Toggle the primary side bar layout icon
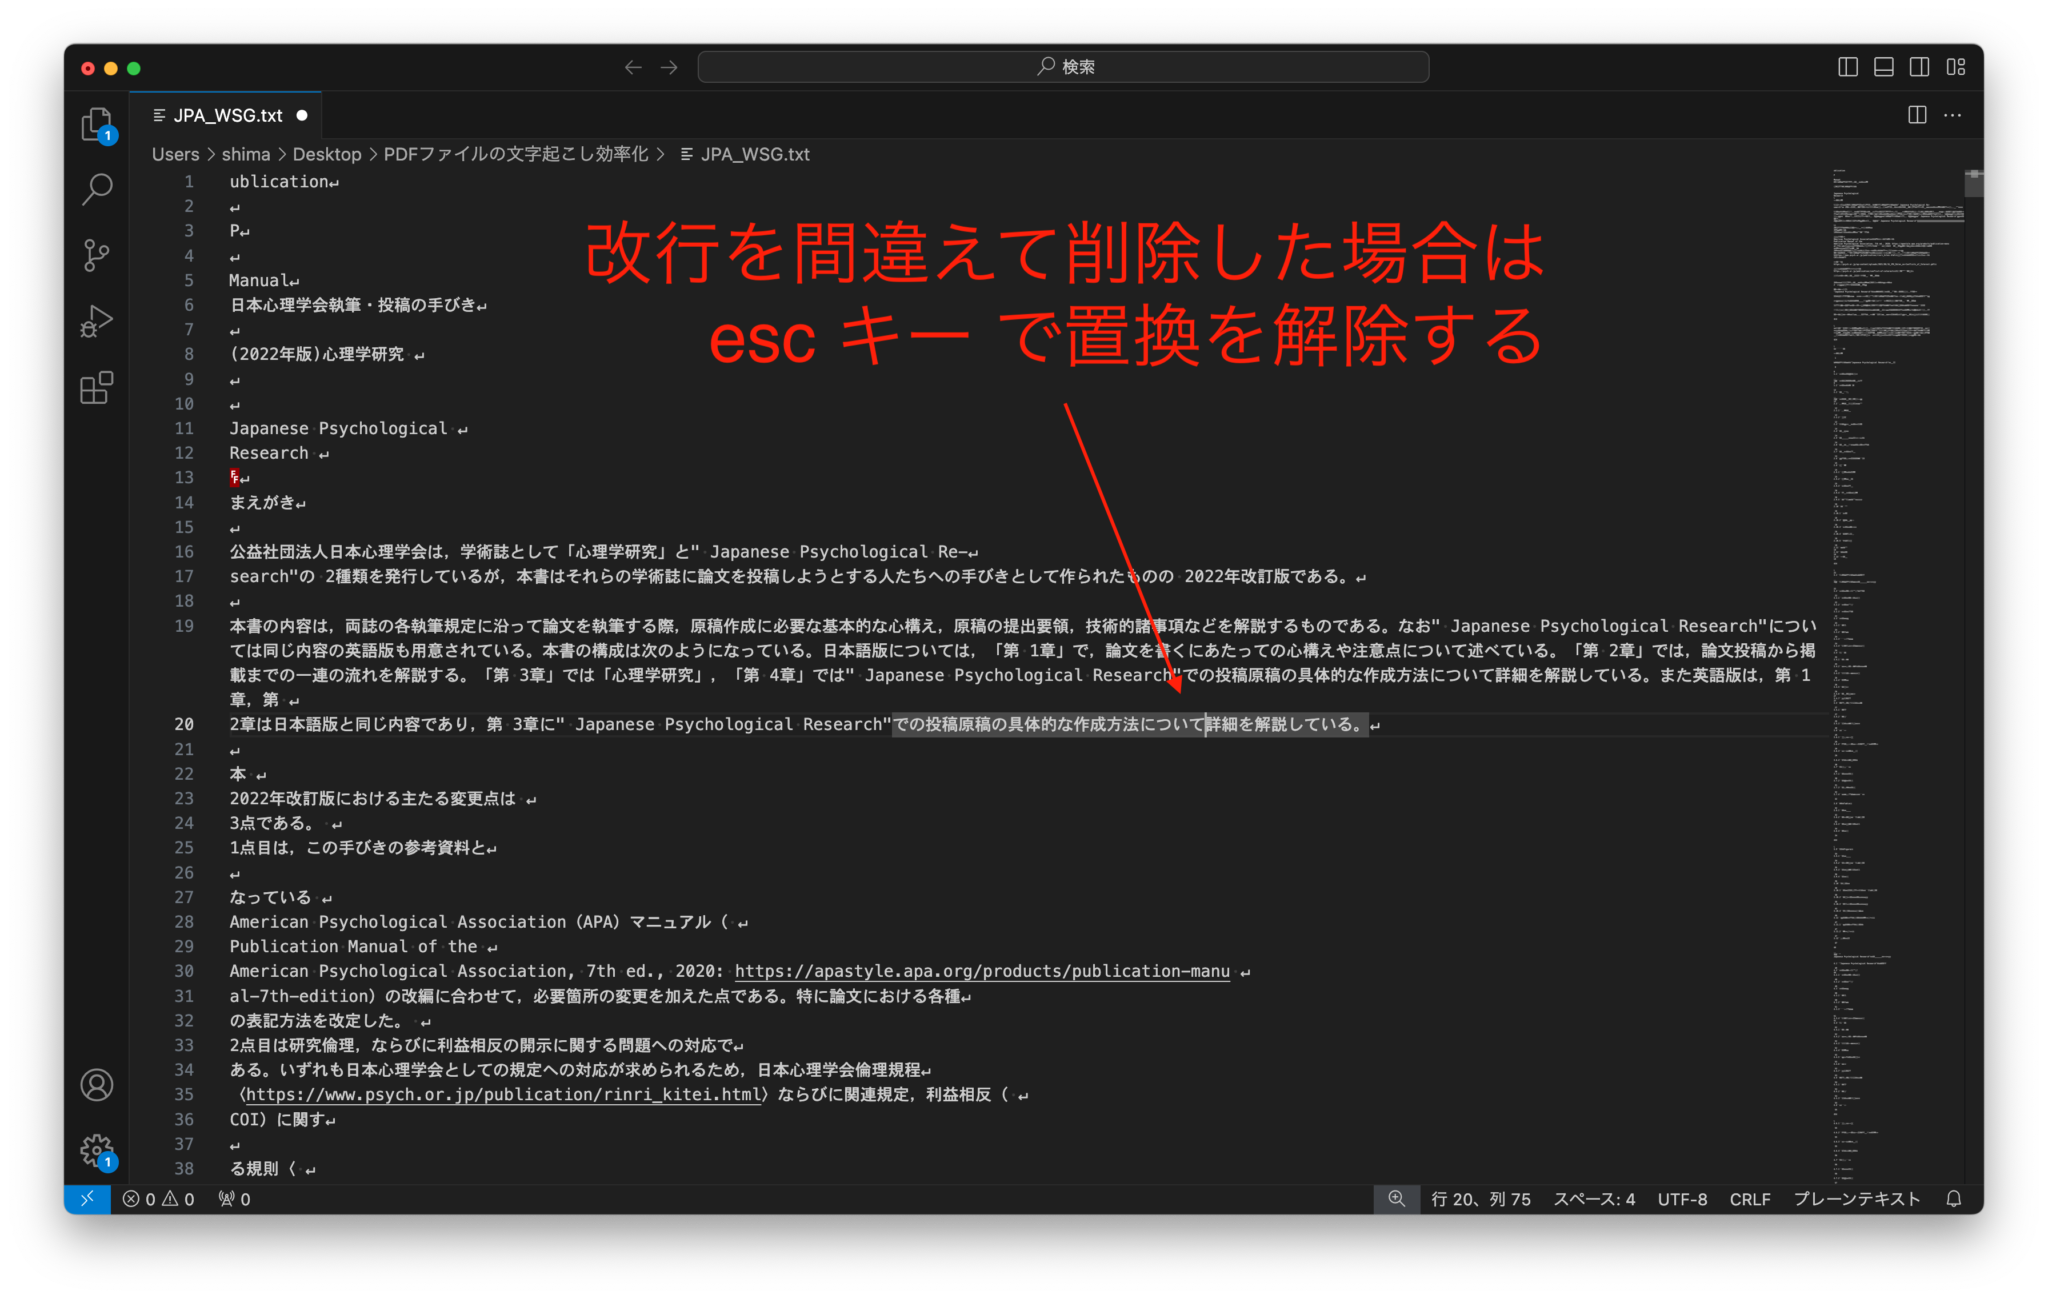This screenshot has height=1299, width=2048. tap(1848, 67)
